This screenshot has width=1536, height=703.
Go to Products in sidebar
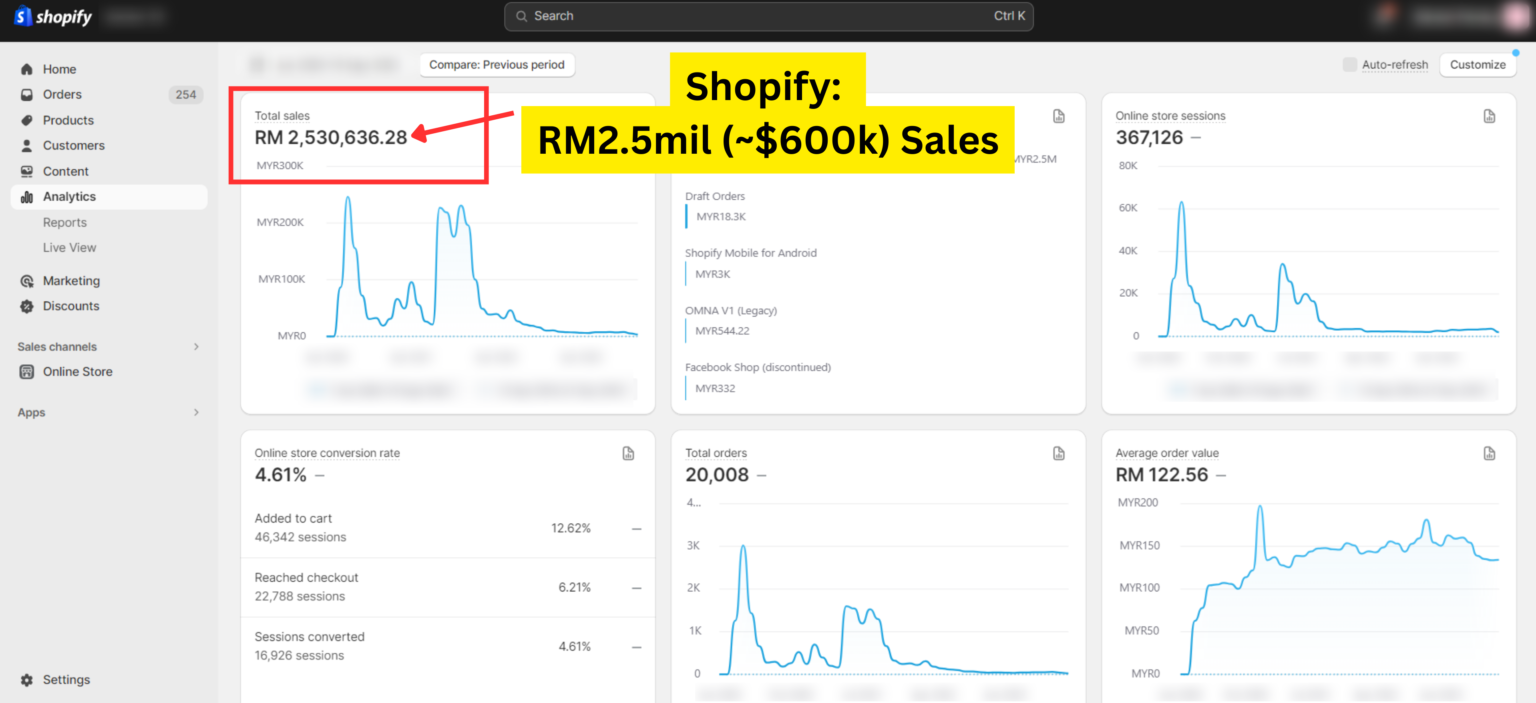tap(68, 120)
